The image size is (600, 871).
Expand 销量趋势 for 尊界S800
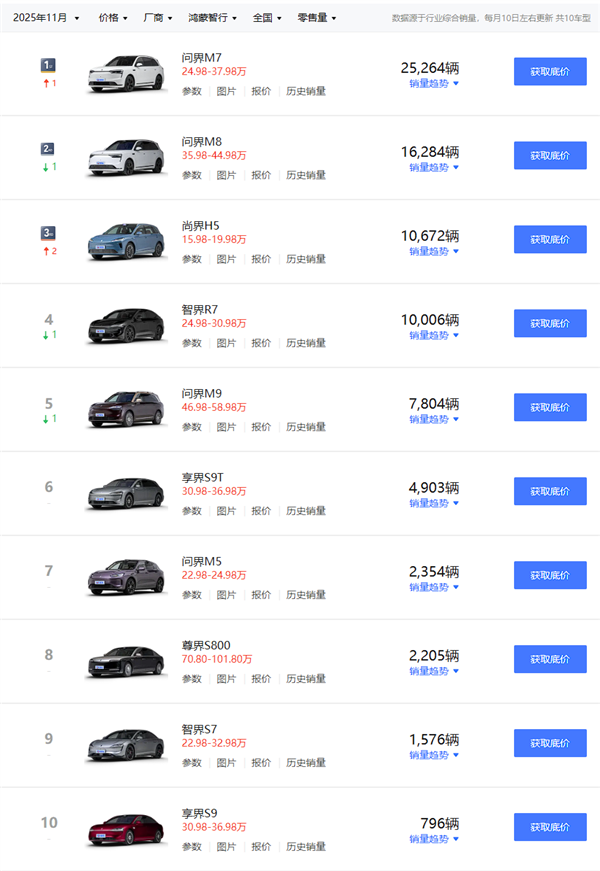[428, 671]
